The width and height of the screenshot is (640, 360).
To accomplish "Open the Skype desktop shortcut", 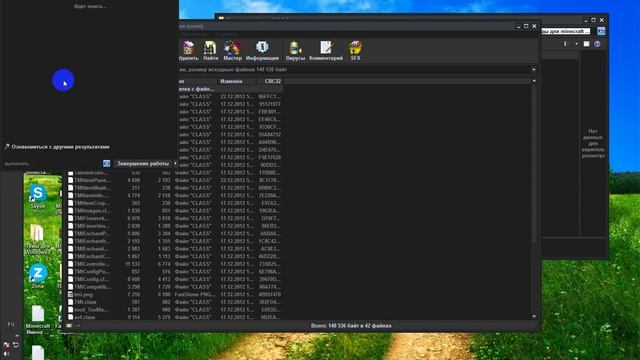I will click(38, 197).
